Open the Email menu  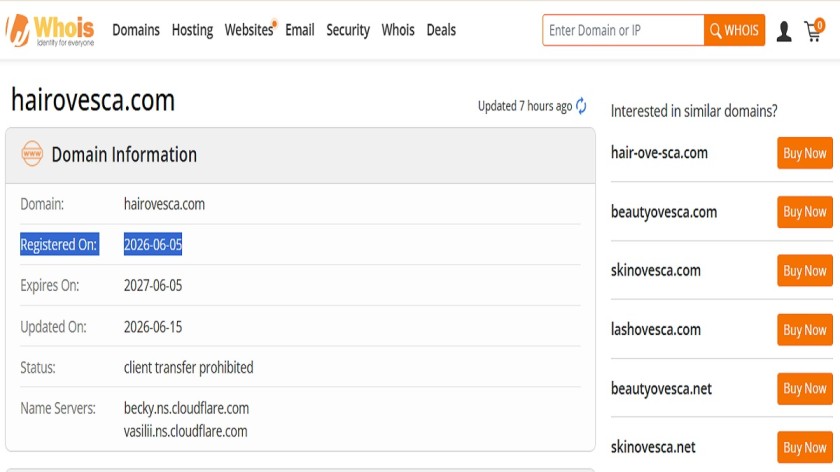[x=299, y=30]
